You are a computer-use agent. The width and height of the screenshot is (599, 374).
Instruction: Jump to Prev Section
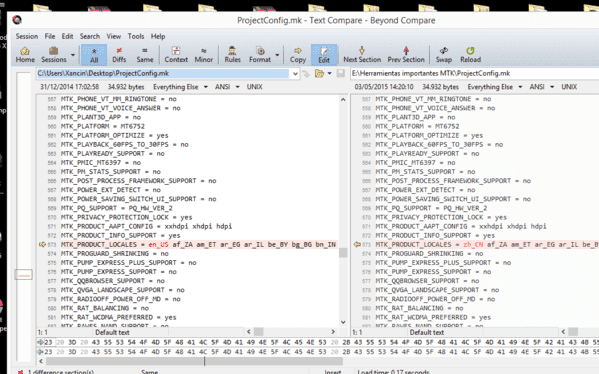(406, 55)
